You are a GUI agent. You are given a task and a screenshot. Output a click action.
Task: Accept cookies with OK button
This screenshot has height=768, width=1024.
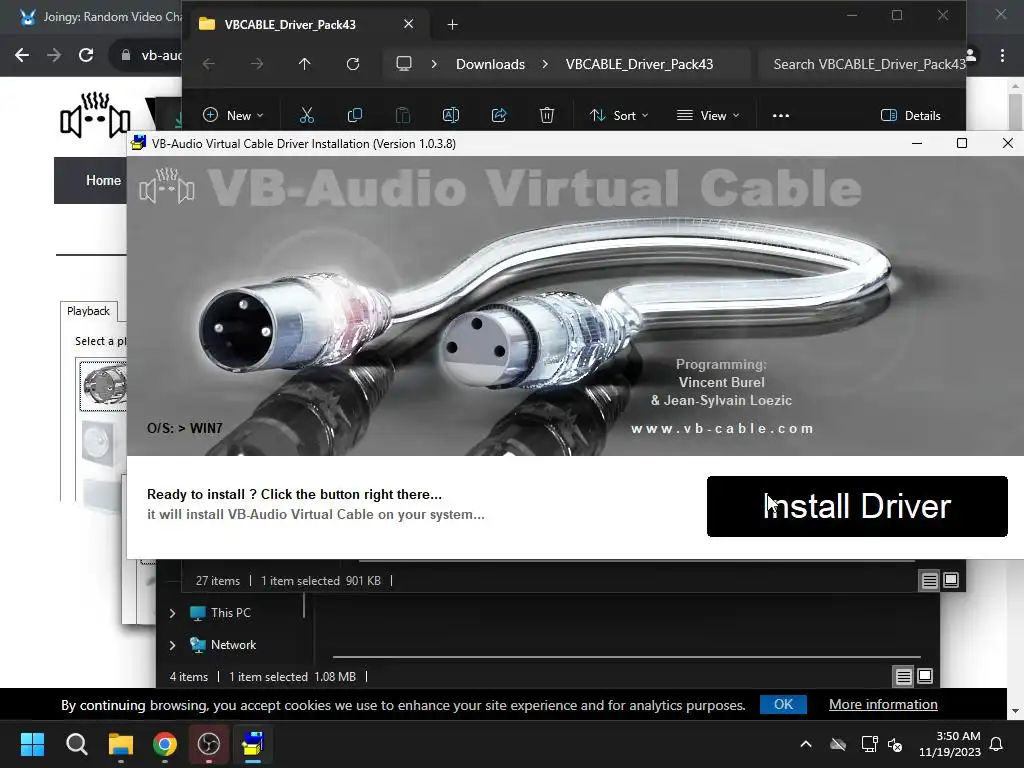pos(783,704)
